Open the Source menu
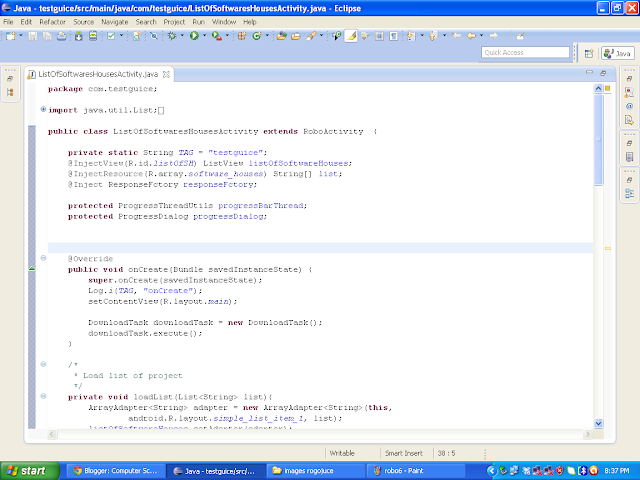This screenshot has width=640, height=480. [84, 22]
